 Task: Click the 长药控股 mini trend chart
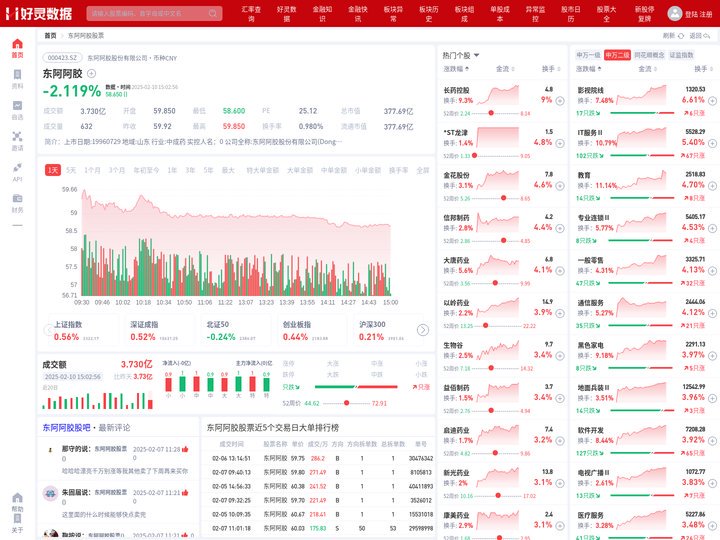(x=498, y=95)
